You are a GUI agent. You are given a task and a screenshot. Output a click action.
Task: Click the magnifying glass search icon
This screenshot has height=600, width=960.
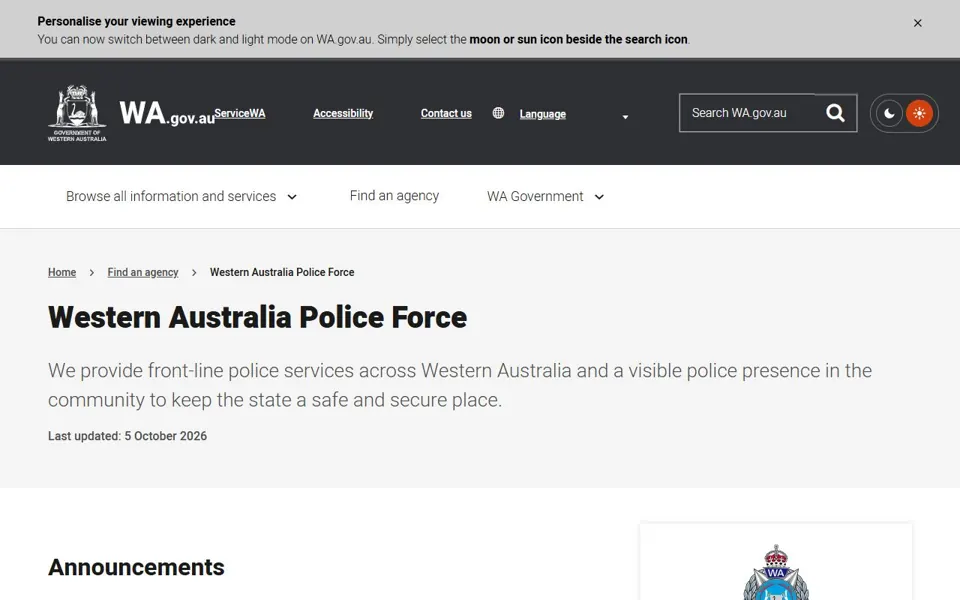coord(835,113)
